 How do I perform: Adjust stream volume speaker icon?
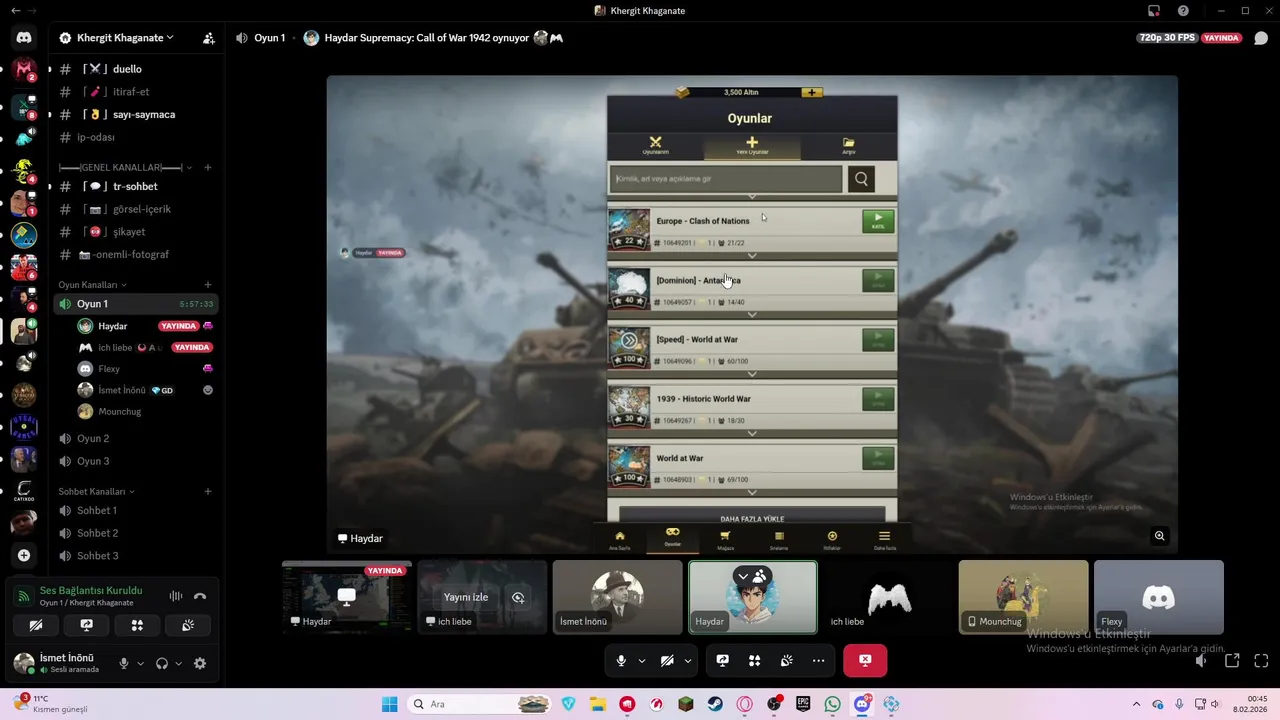click(1201, 660)
